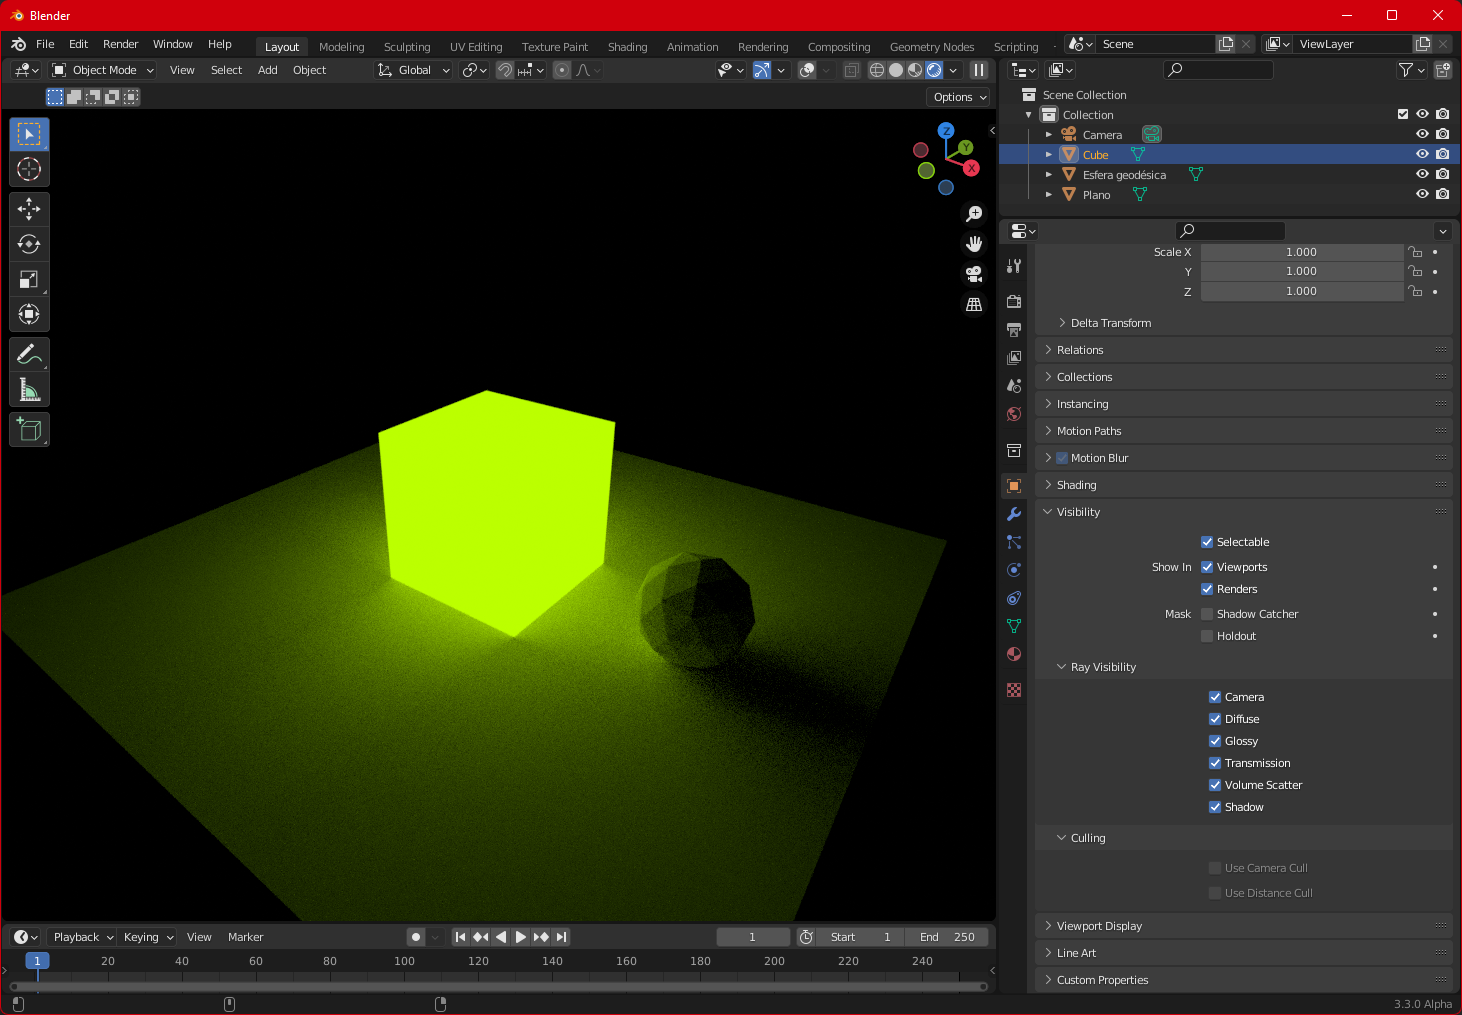1462x1015 pixels.
Task: Open the Add menu in viewport header
Action: click(x=268, y=70)
